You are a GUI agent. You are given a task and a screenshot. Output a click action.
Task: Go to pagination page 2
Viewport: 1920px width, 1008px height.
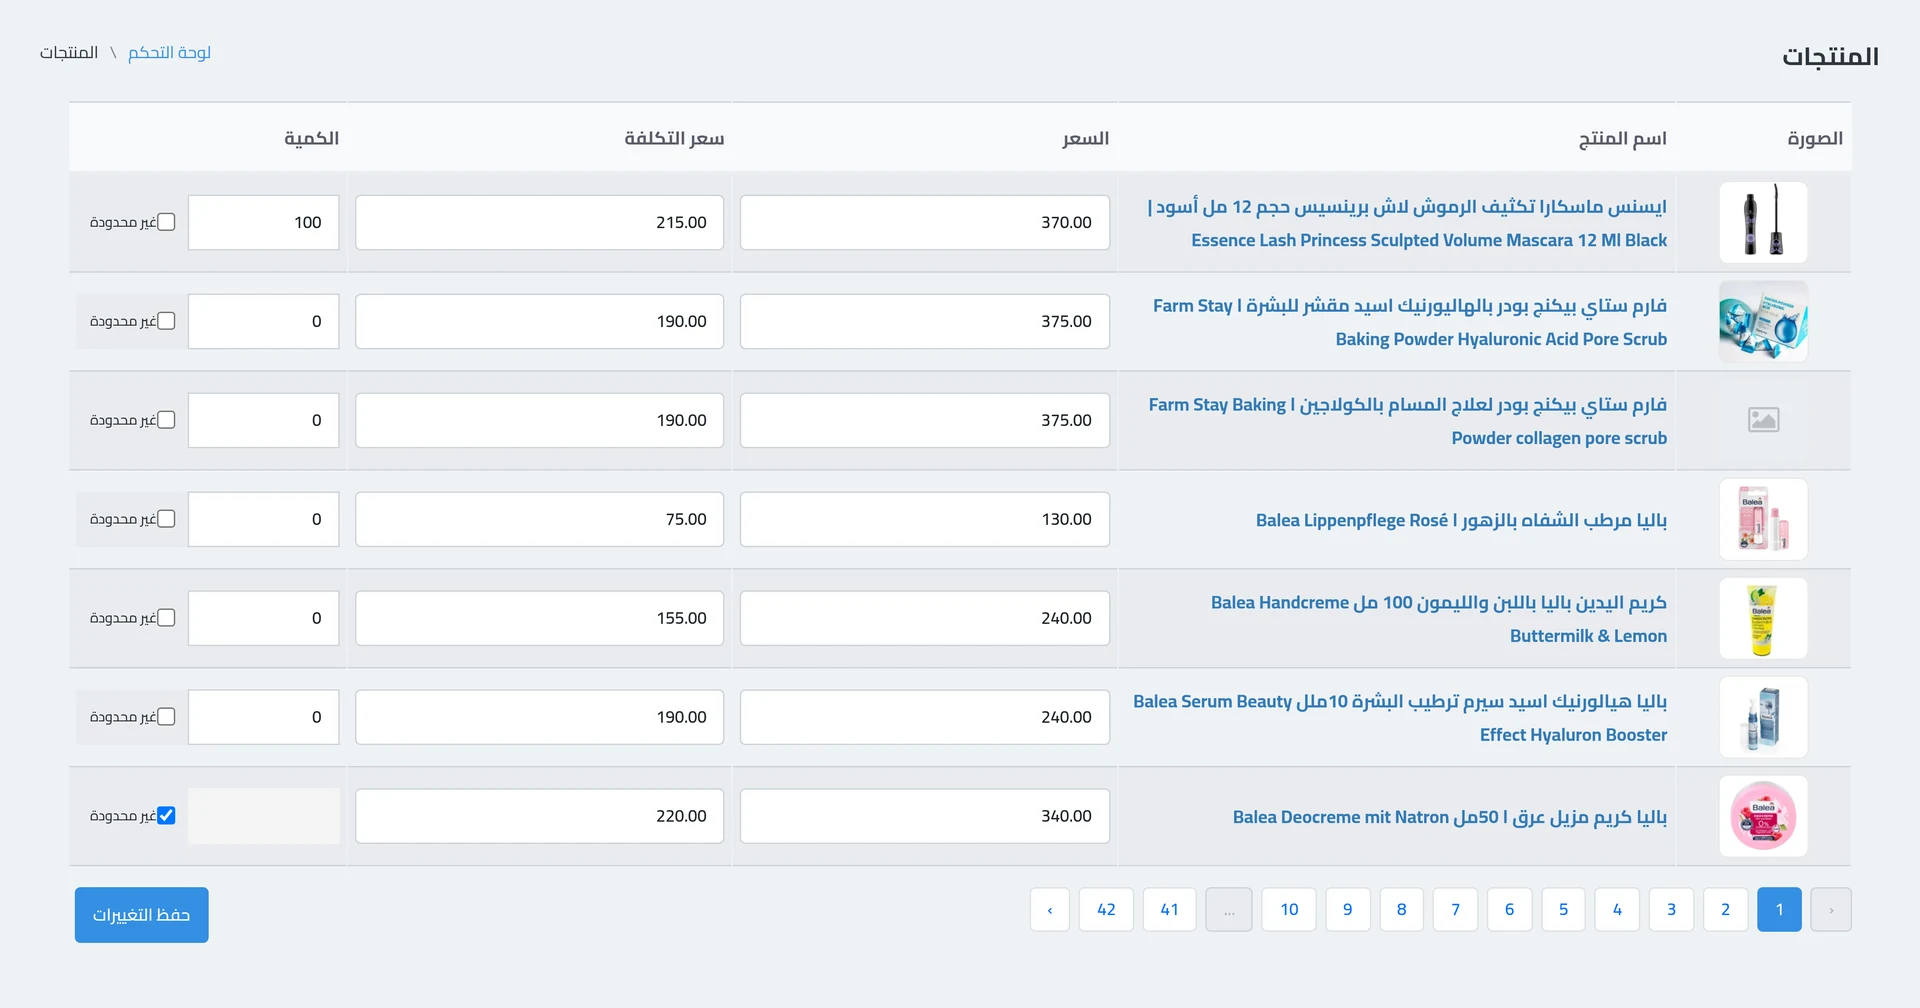[x=1725, y=909]
